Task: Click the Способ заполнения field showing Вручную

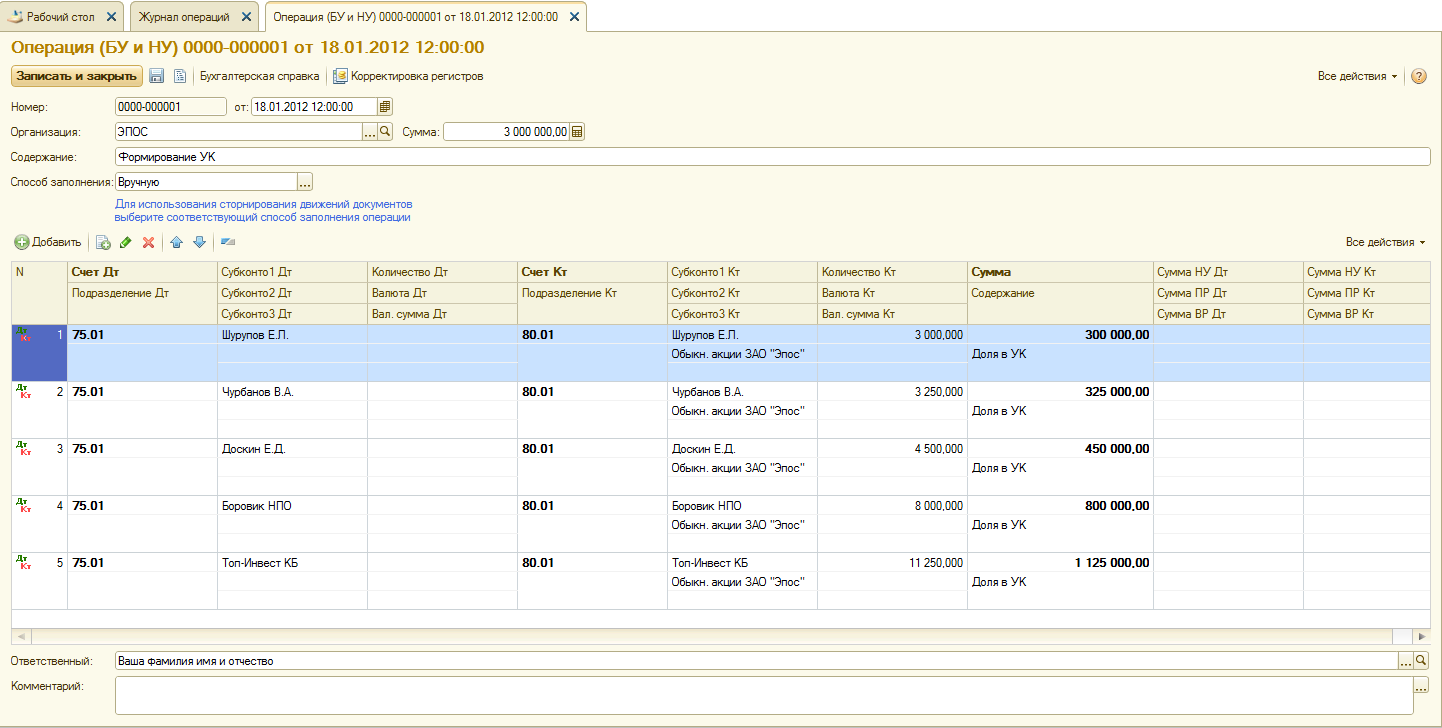Action: point(206,182)
